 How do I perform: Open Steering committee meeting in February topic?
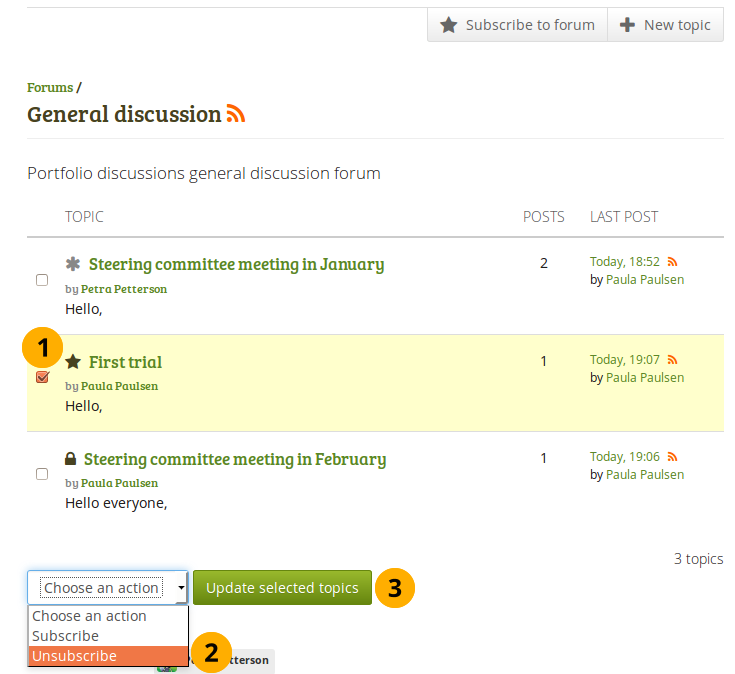pyautogui.click(x=234, y=459)
